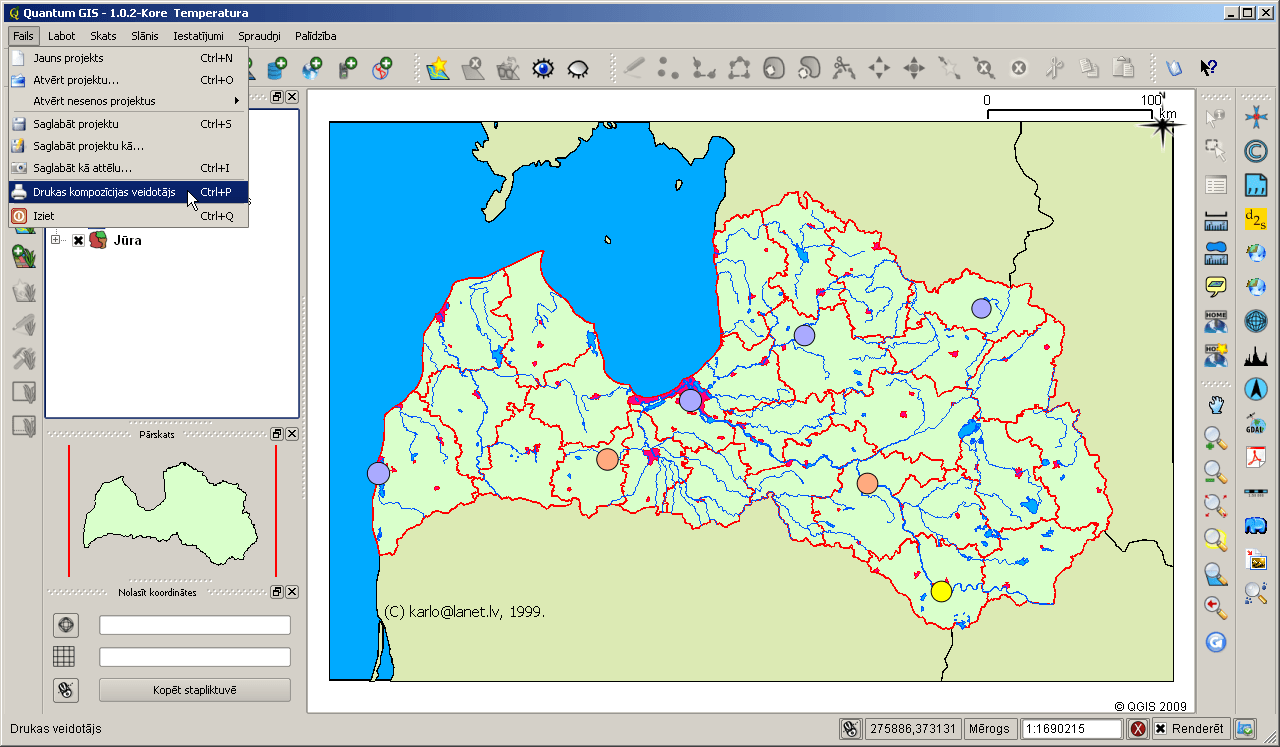
Task: Click the red stop rendering button
Action: point(1138,729)
